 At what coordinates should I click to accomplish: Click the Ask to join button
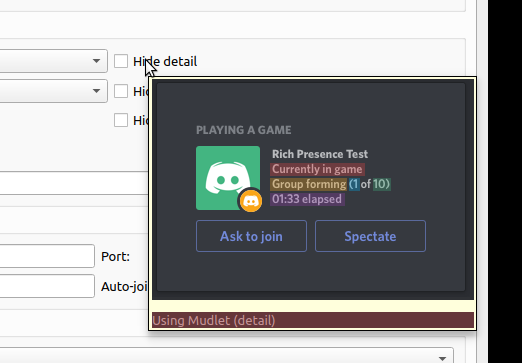(x=251, y=236)
